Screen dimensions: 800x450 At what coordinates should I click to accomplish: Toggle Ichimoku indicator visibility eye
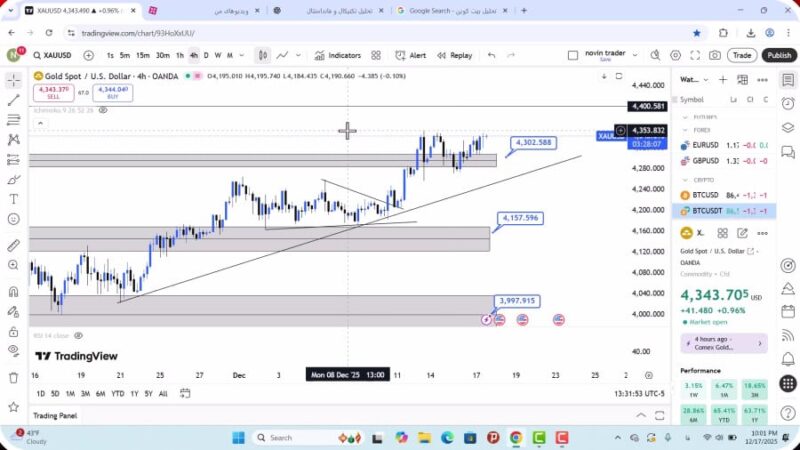102,110
